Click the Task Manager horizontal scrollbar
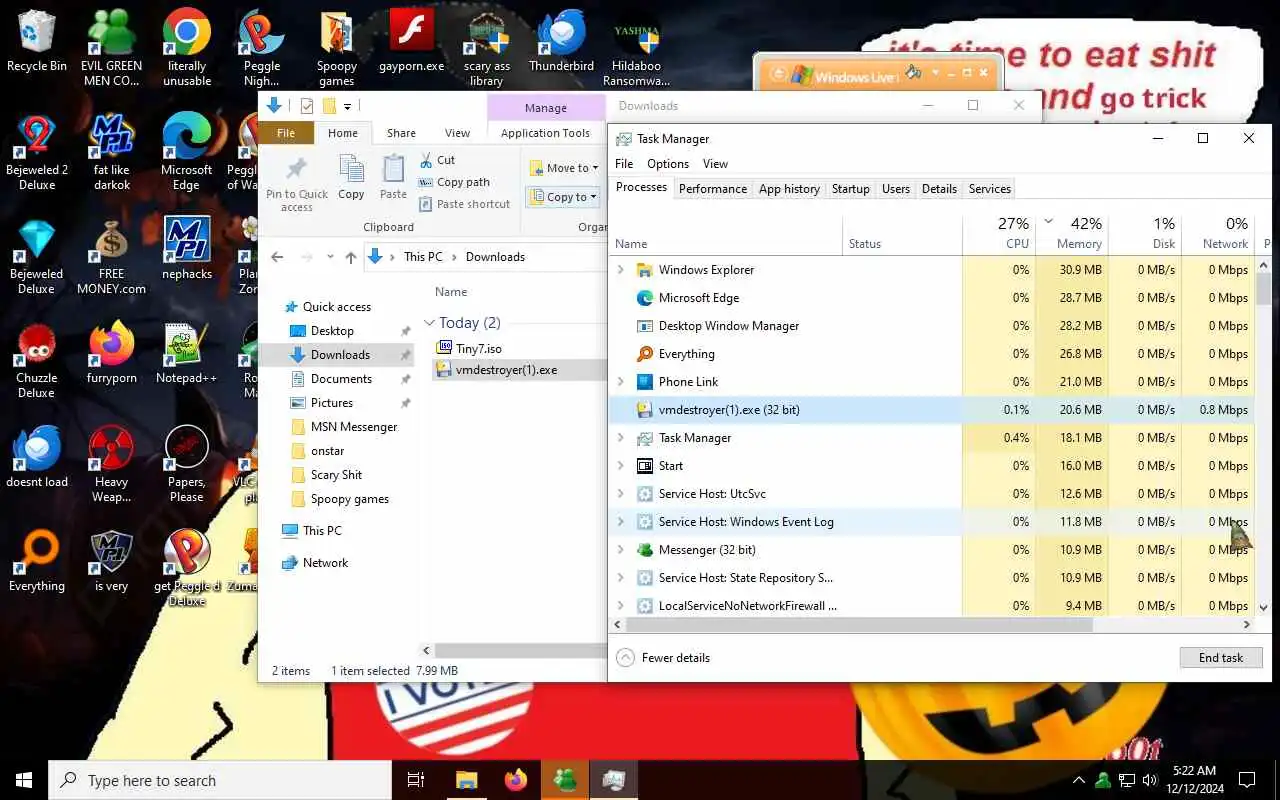1280x800 pixels. [x=858, y=624]
